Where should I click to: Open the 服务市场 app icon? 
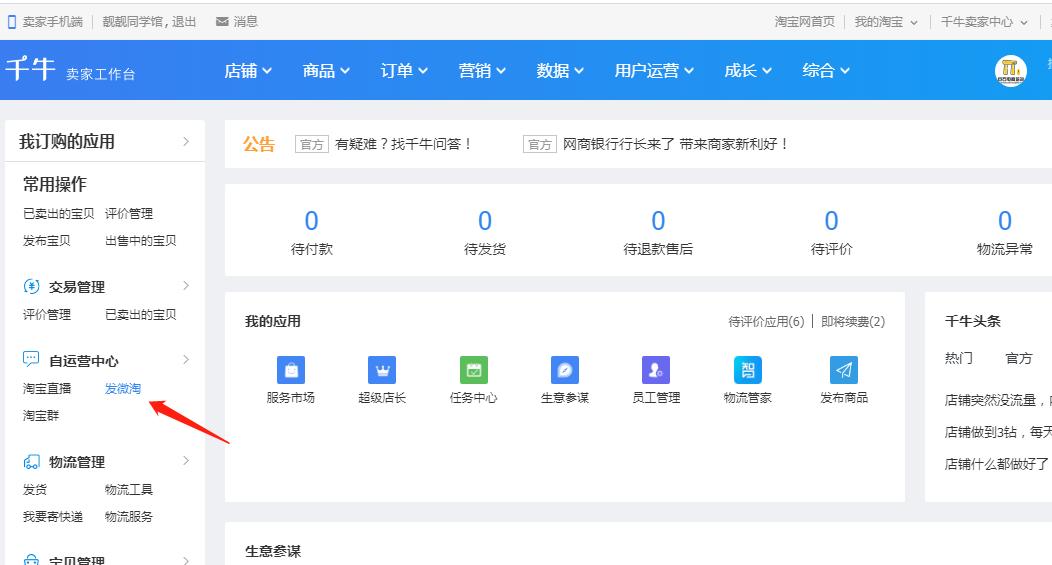coord(291,370)
